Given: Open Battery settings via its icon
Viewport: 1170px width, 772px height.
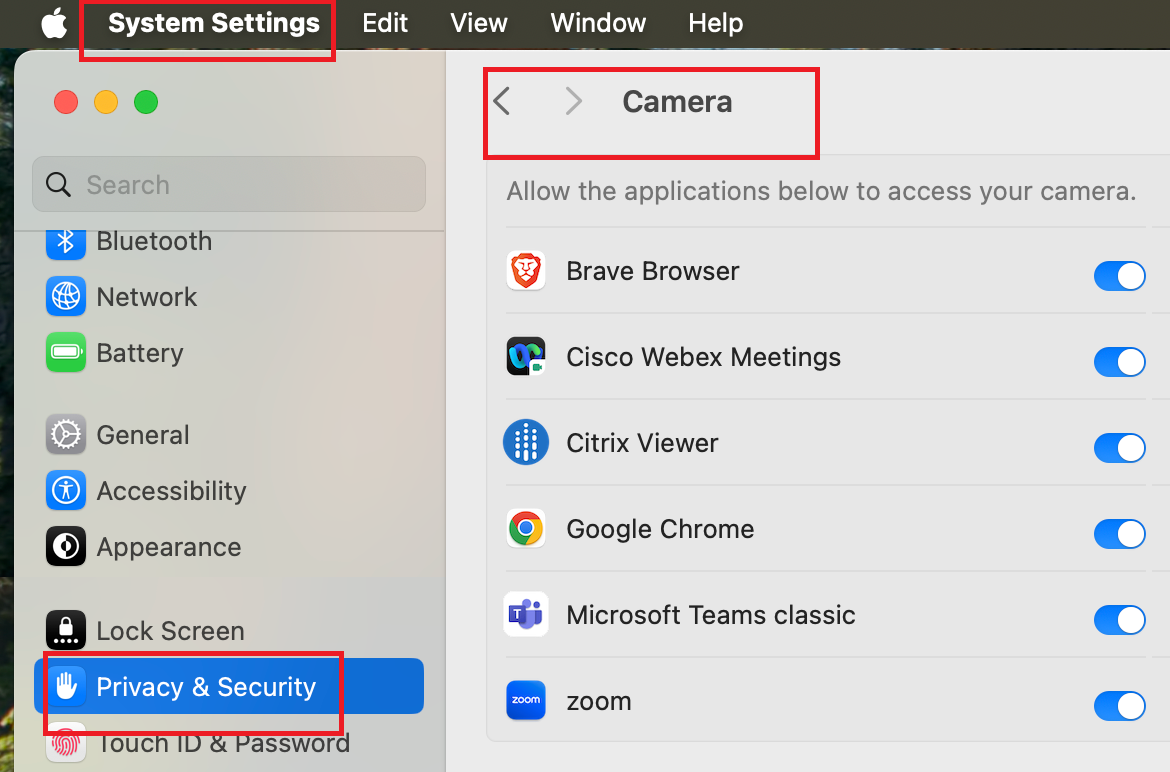Looking at the screenshot, I should click(x=66, y=352).
